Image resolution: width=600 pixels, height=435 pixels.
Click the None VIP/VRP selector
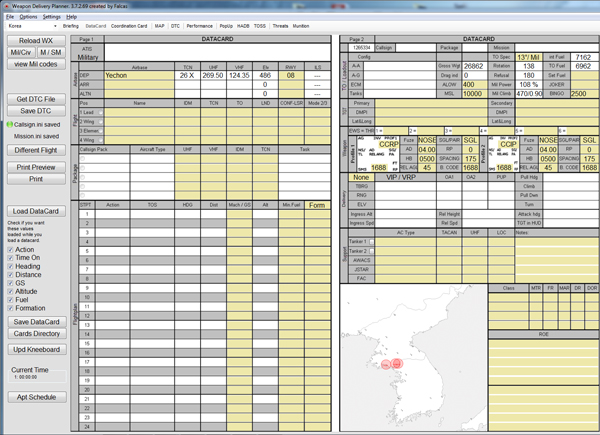coord(361,177)
